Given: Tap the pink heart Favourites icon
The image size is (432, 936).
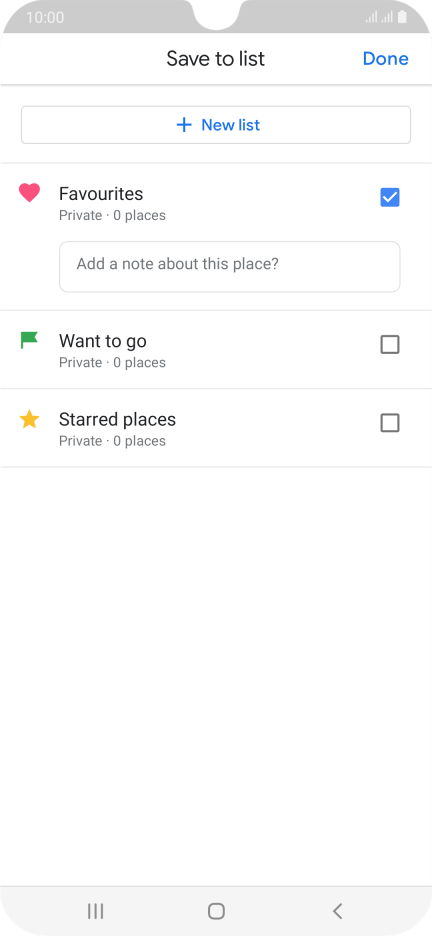Looking at the screenshot, I should tap(29, 193).
